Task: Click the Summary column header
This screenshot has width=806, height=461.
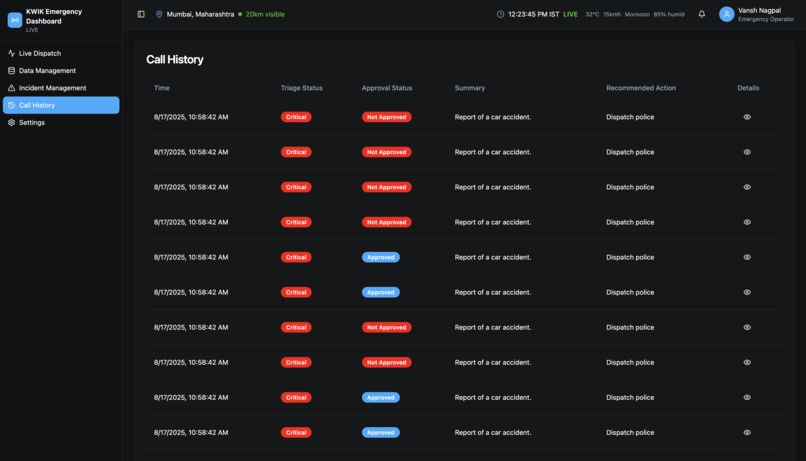Action: [x=469, y=88]
